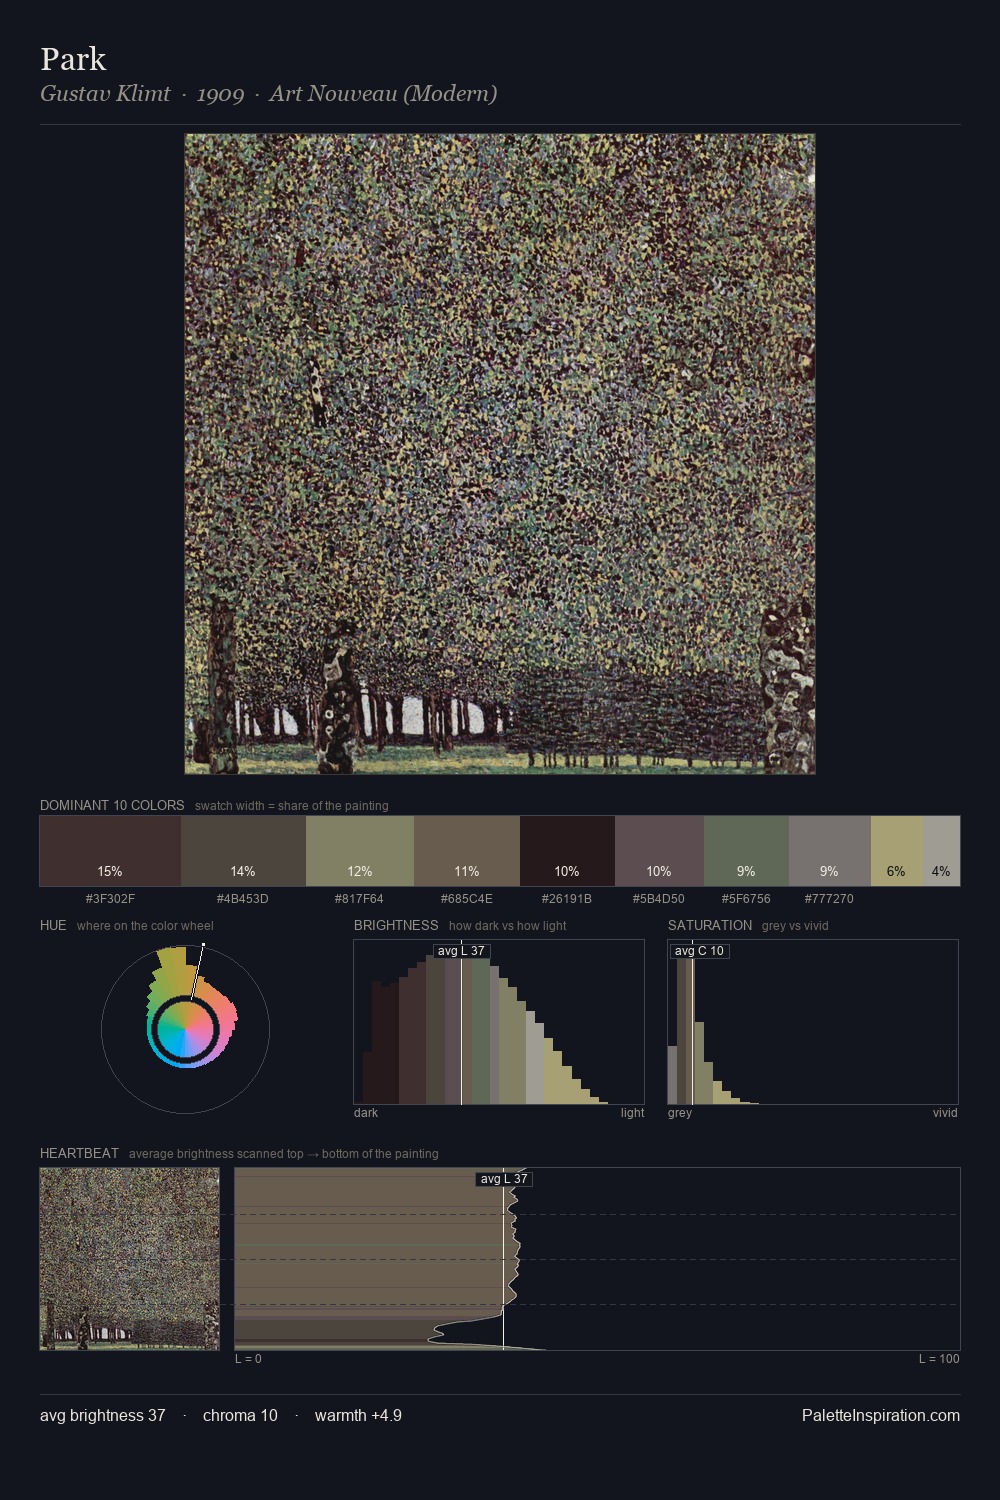Click hex label #777270

point(830,898)
